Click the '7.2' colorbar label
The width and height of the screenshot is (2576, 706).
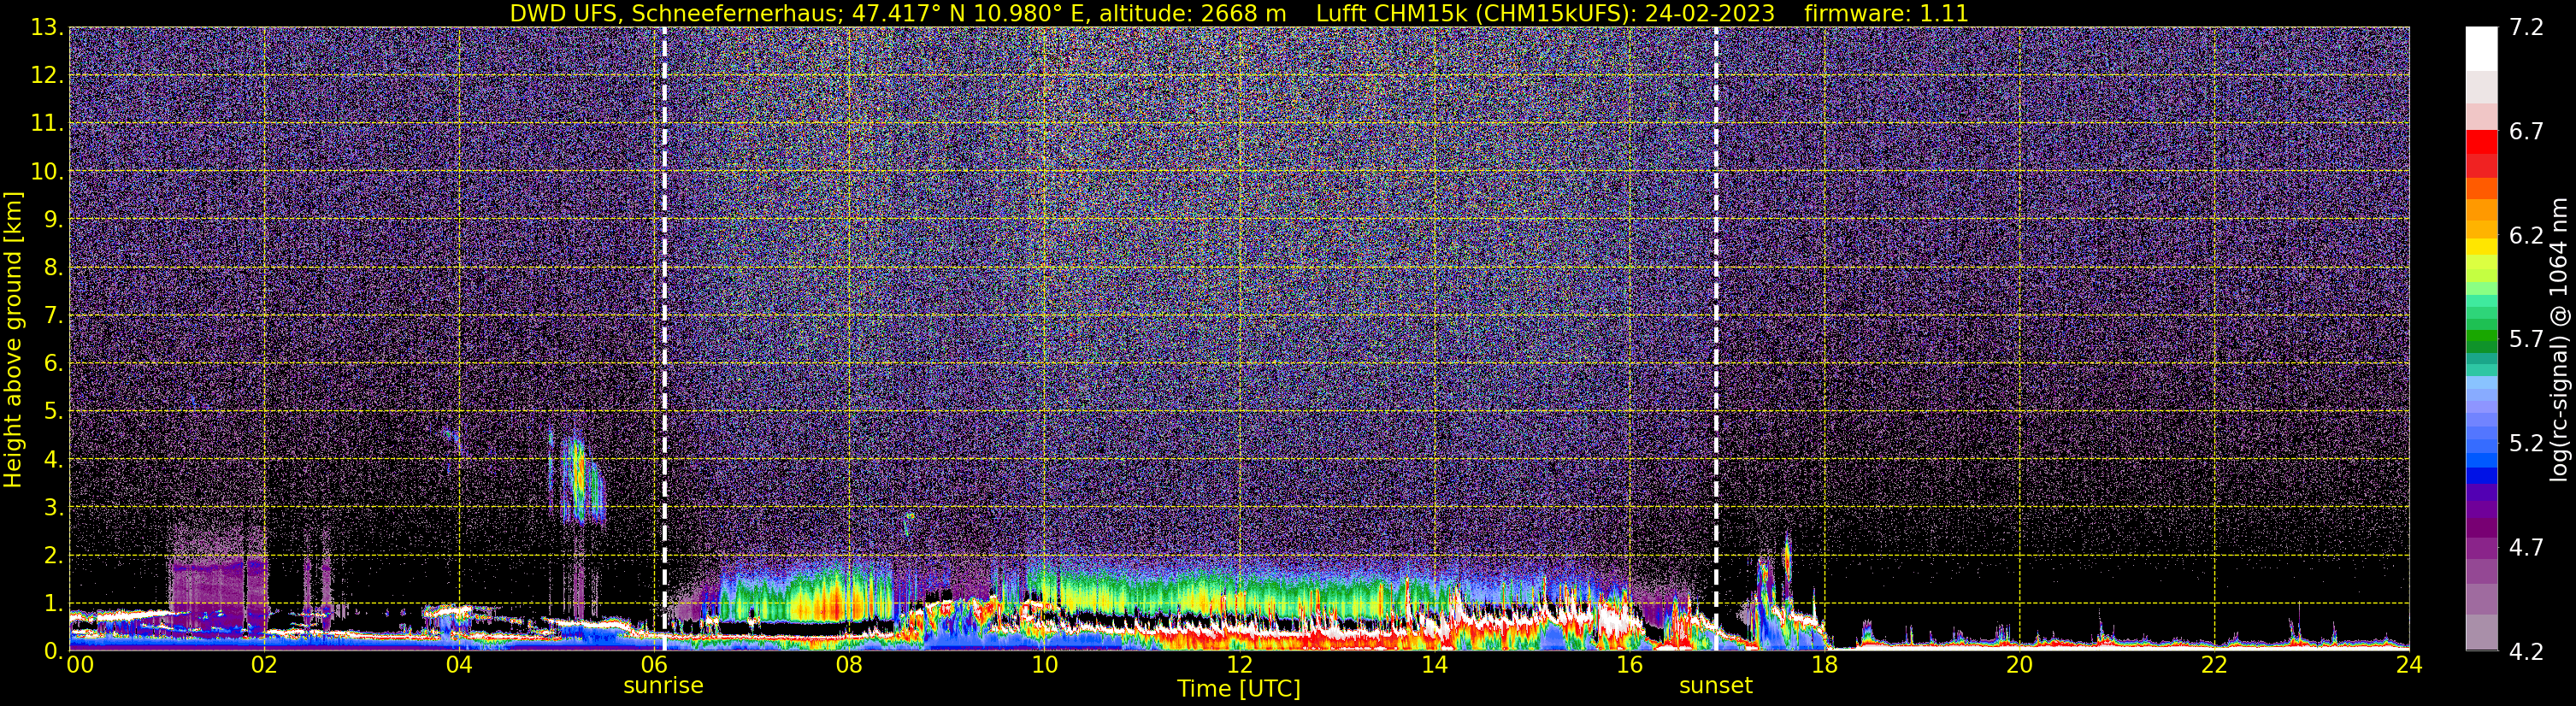tap(2526, 28)
